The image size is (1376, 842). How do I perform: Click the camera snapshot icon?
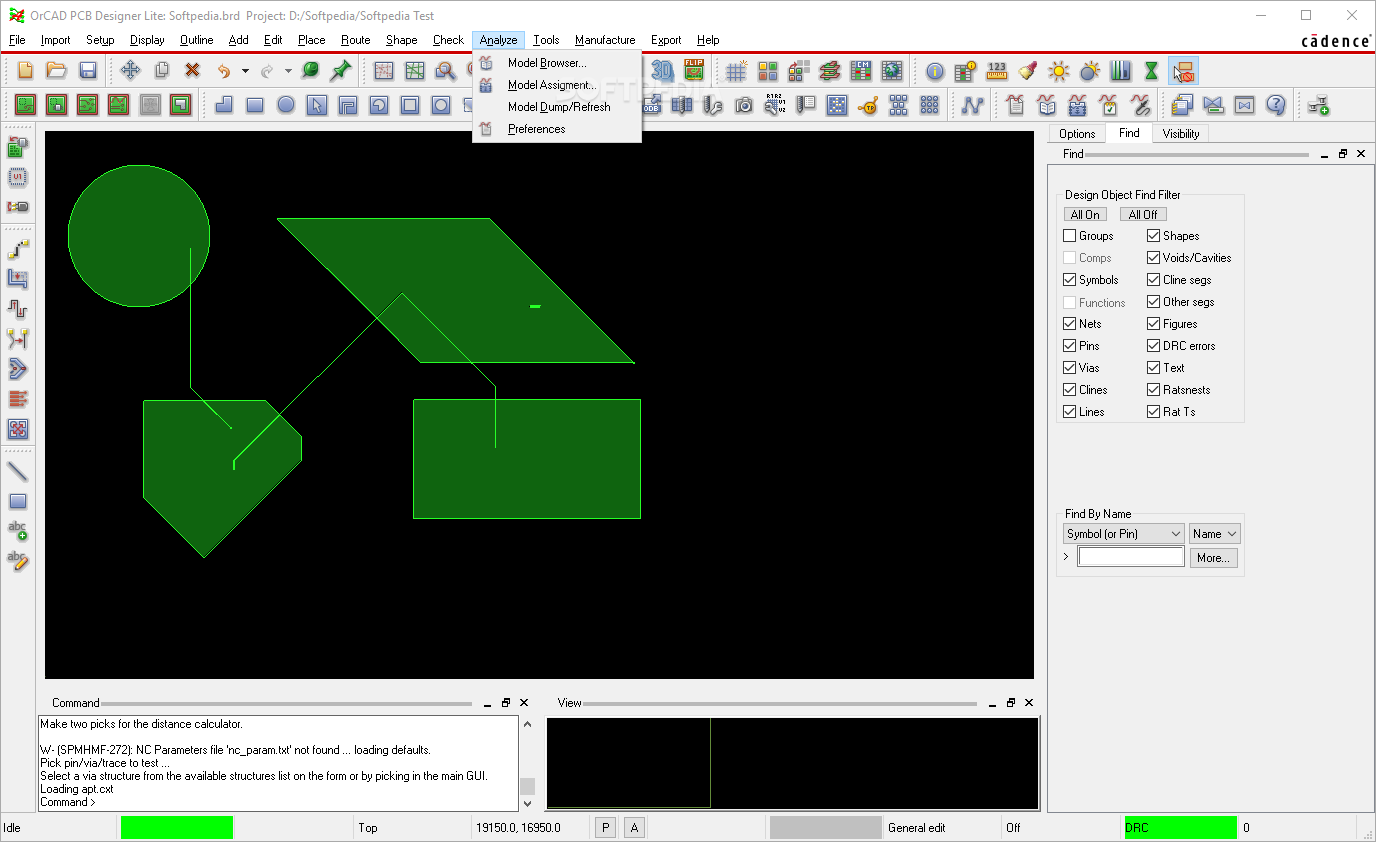(x=743, y=105)
